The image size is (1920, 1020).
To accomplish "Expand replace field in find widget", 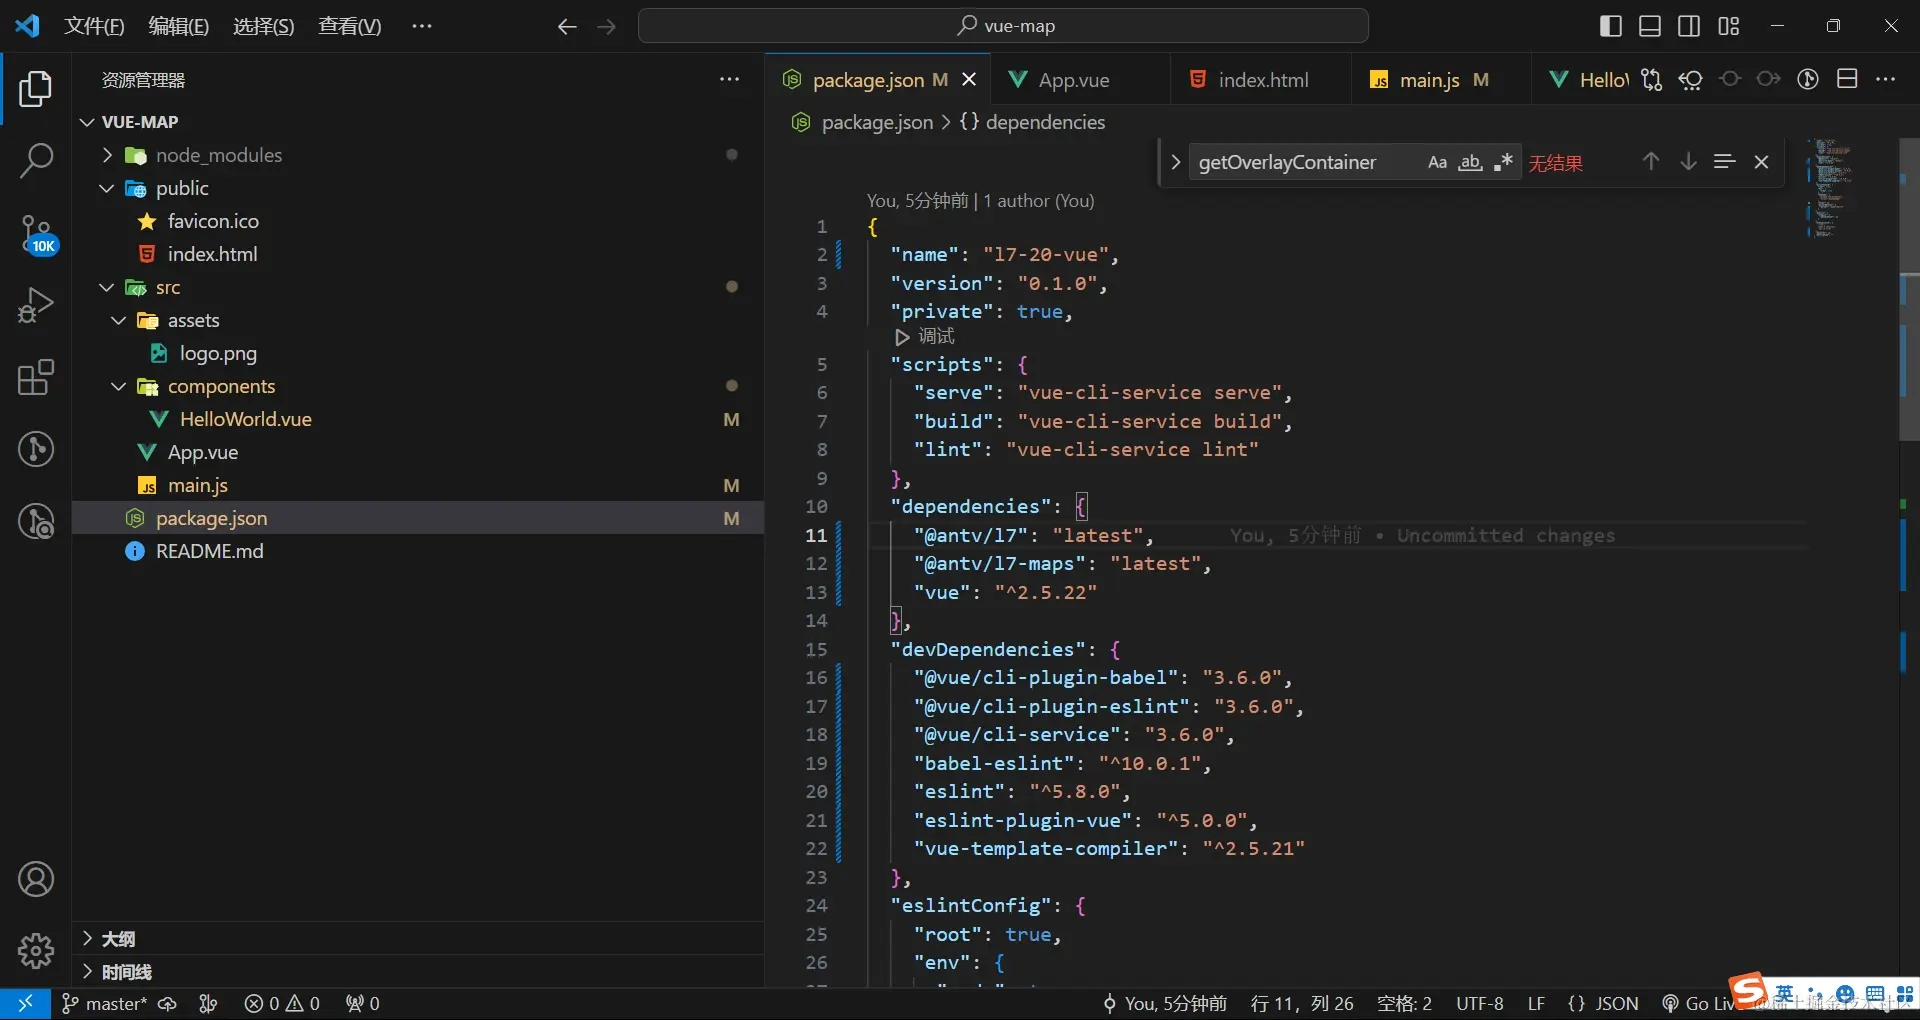I will (1175, 162).
